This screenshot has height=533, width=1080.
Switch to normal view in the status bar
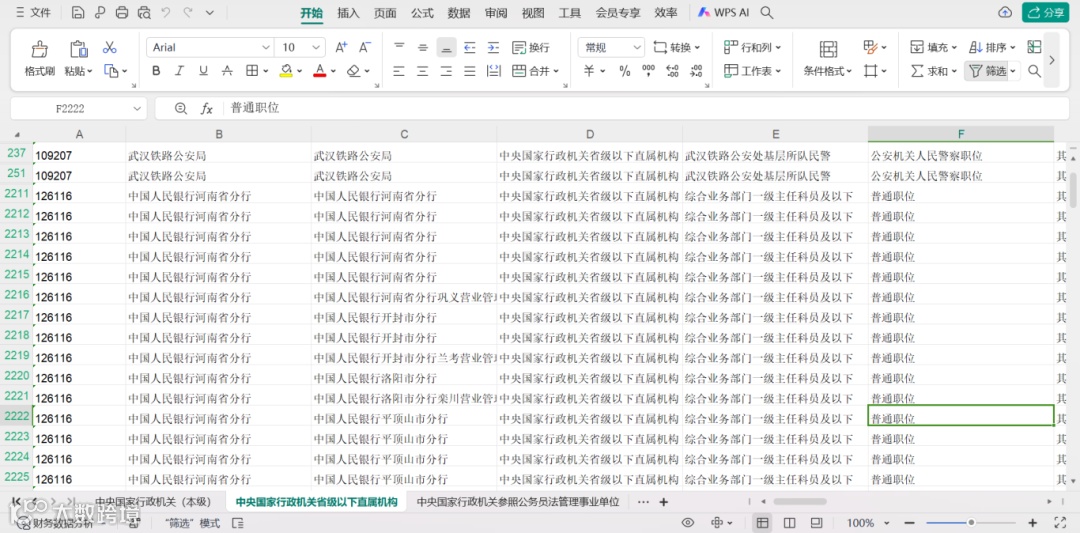pos(763,523)
